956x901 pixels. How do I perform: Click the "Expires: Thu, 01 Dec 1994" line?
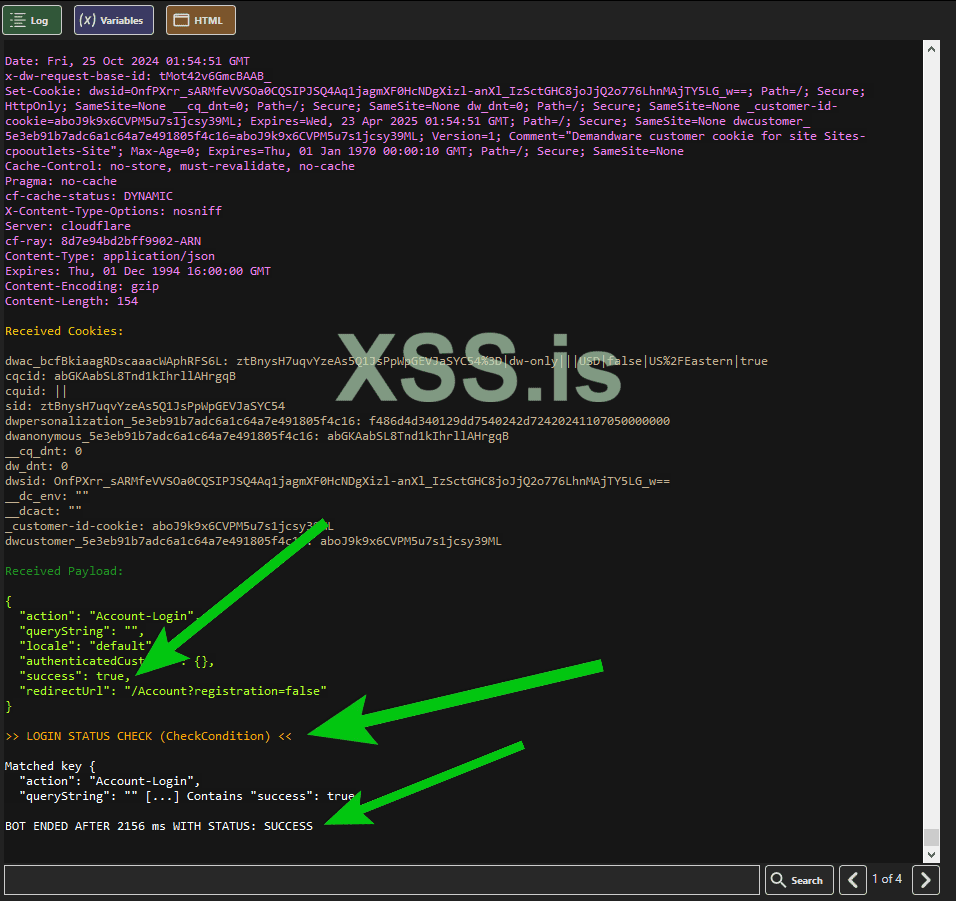[x=138, y=271]
